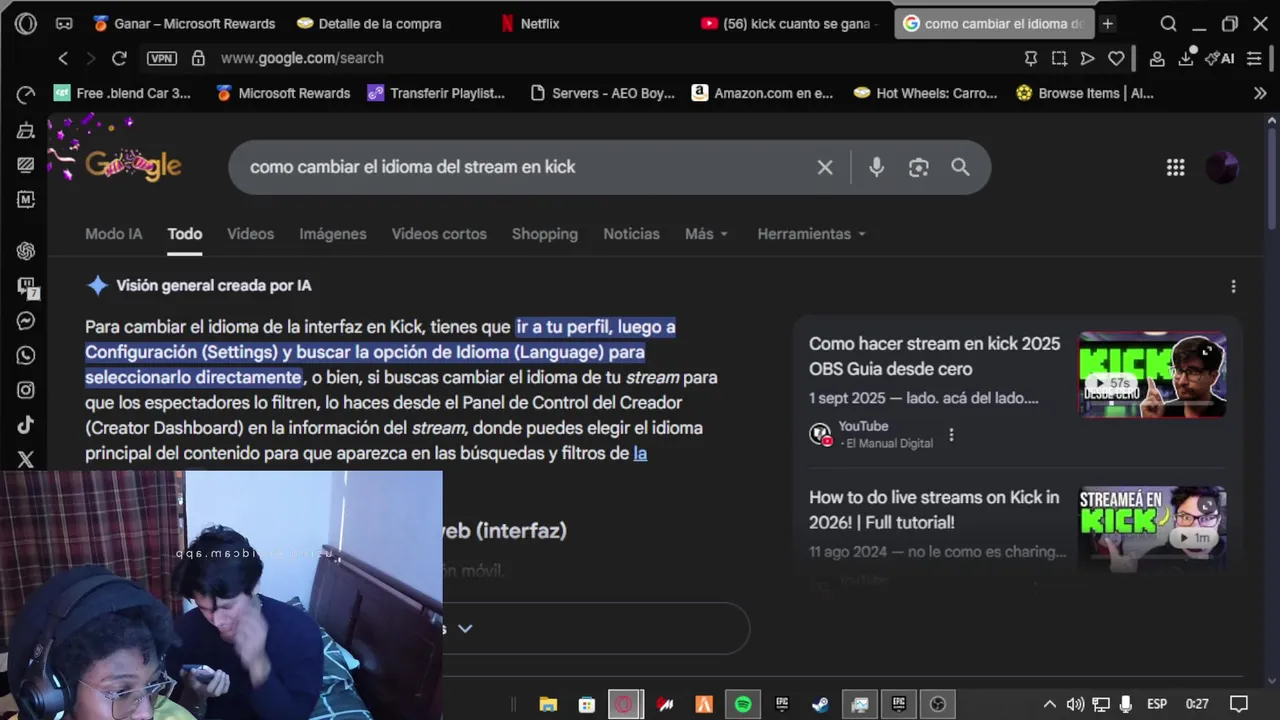1280x720 pixels.
Task: Open the Easy Setup sliders icon
Action: coord(1254,58)
